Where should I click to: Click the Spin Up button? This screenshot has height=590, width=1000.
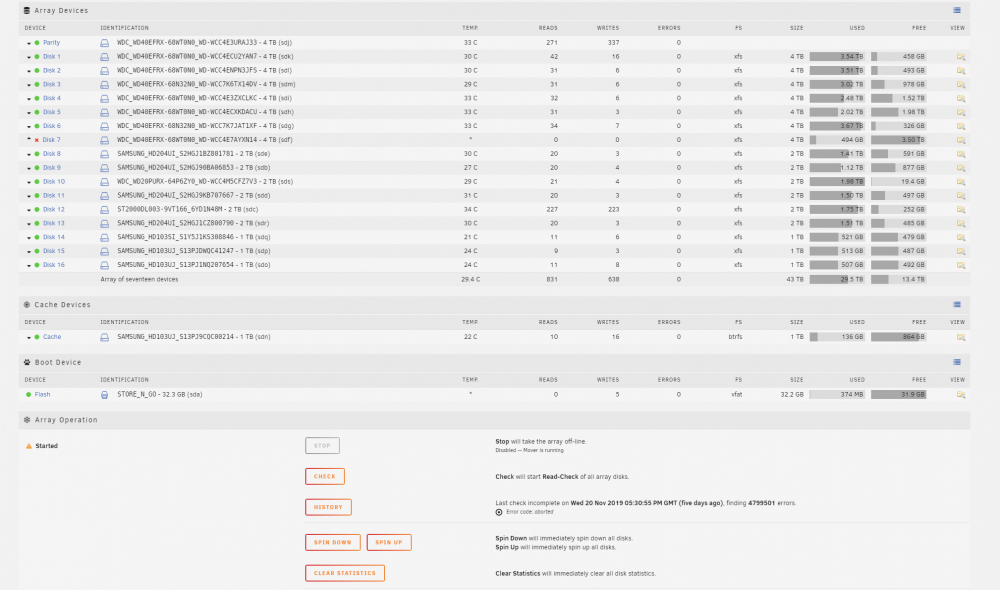coord(389,542)
